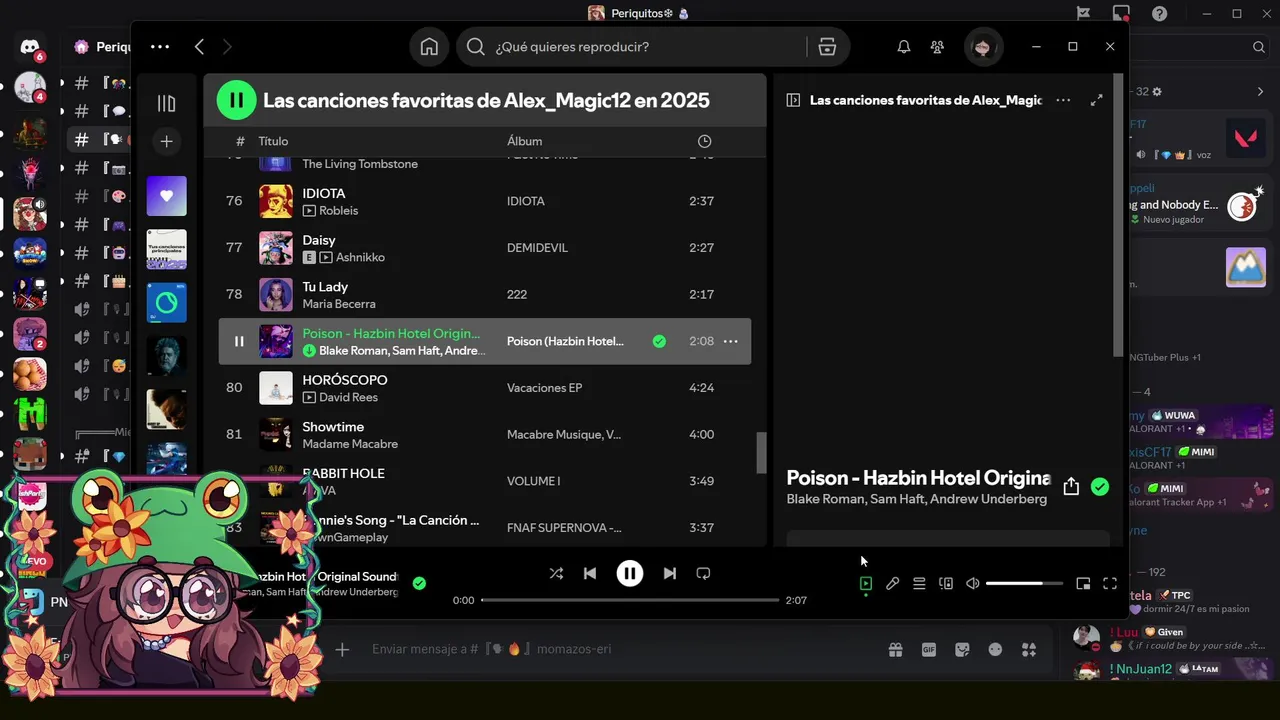
Task: Open Discord help question mark
Action: point(1159,13)
